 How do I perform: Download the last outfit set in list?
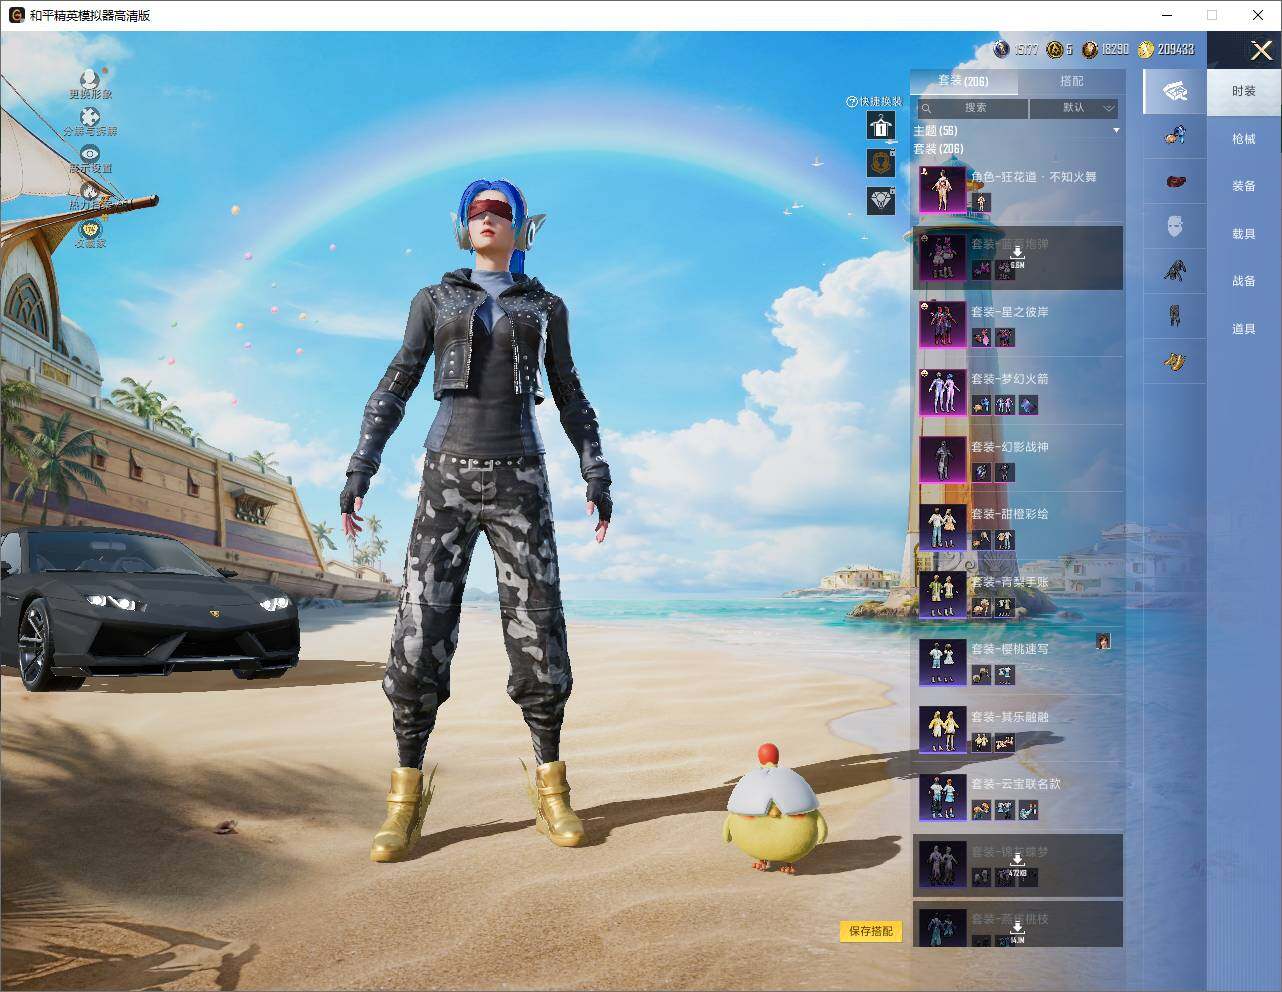[x=1017, y=933]
